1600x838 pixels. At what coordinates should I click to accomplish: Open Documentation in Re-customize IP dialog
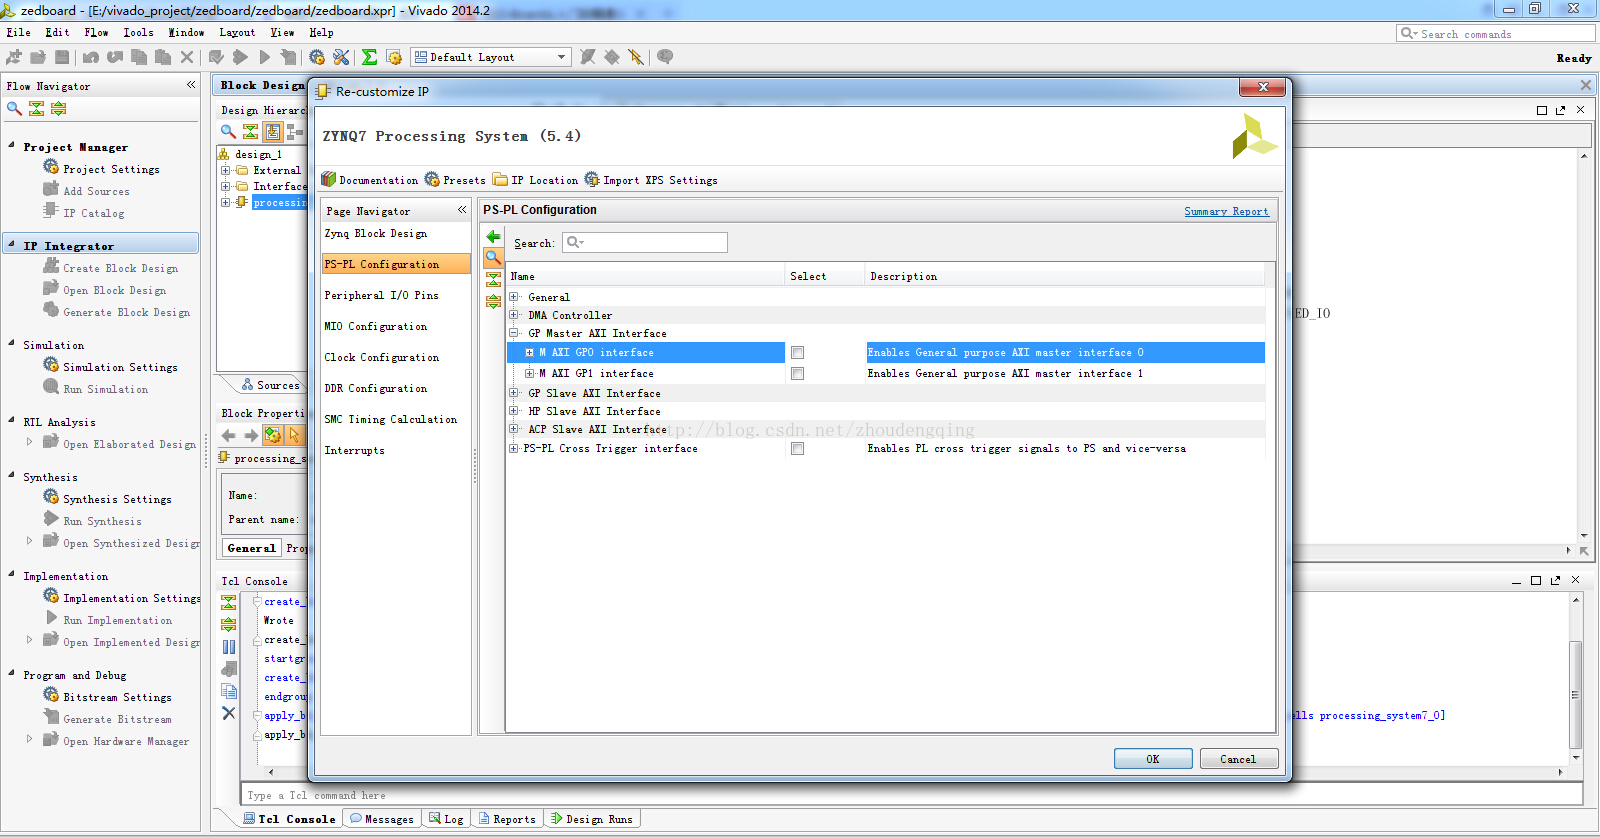coord(369,180)
